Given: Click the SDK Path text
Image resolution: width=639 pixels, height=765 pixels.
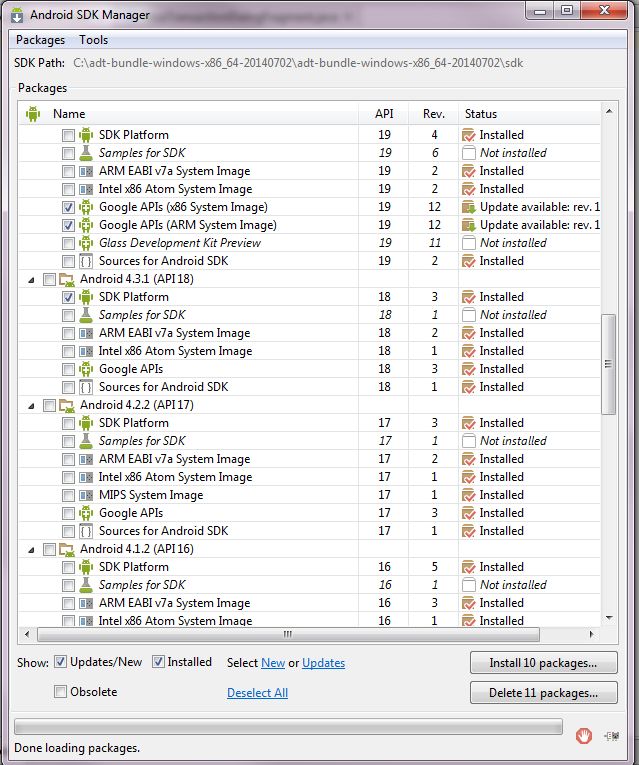Looking at the screenshot, I should point(298,63).
